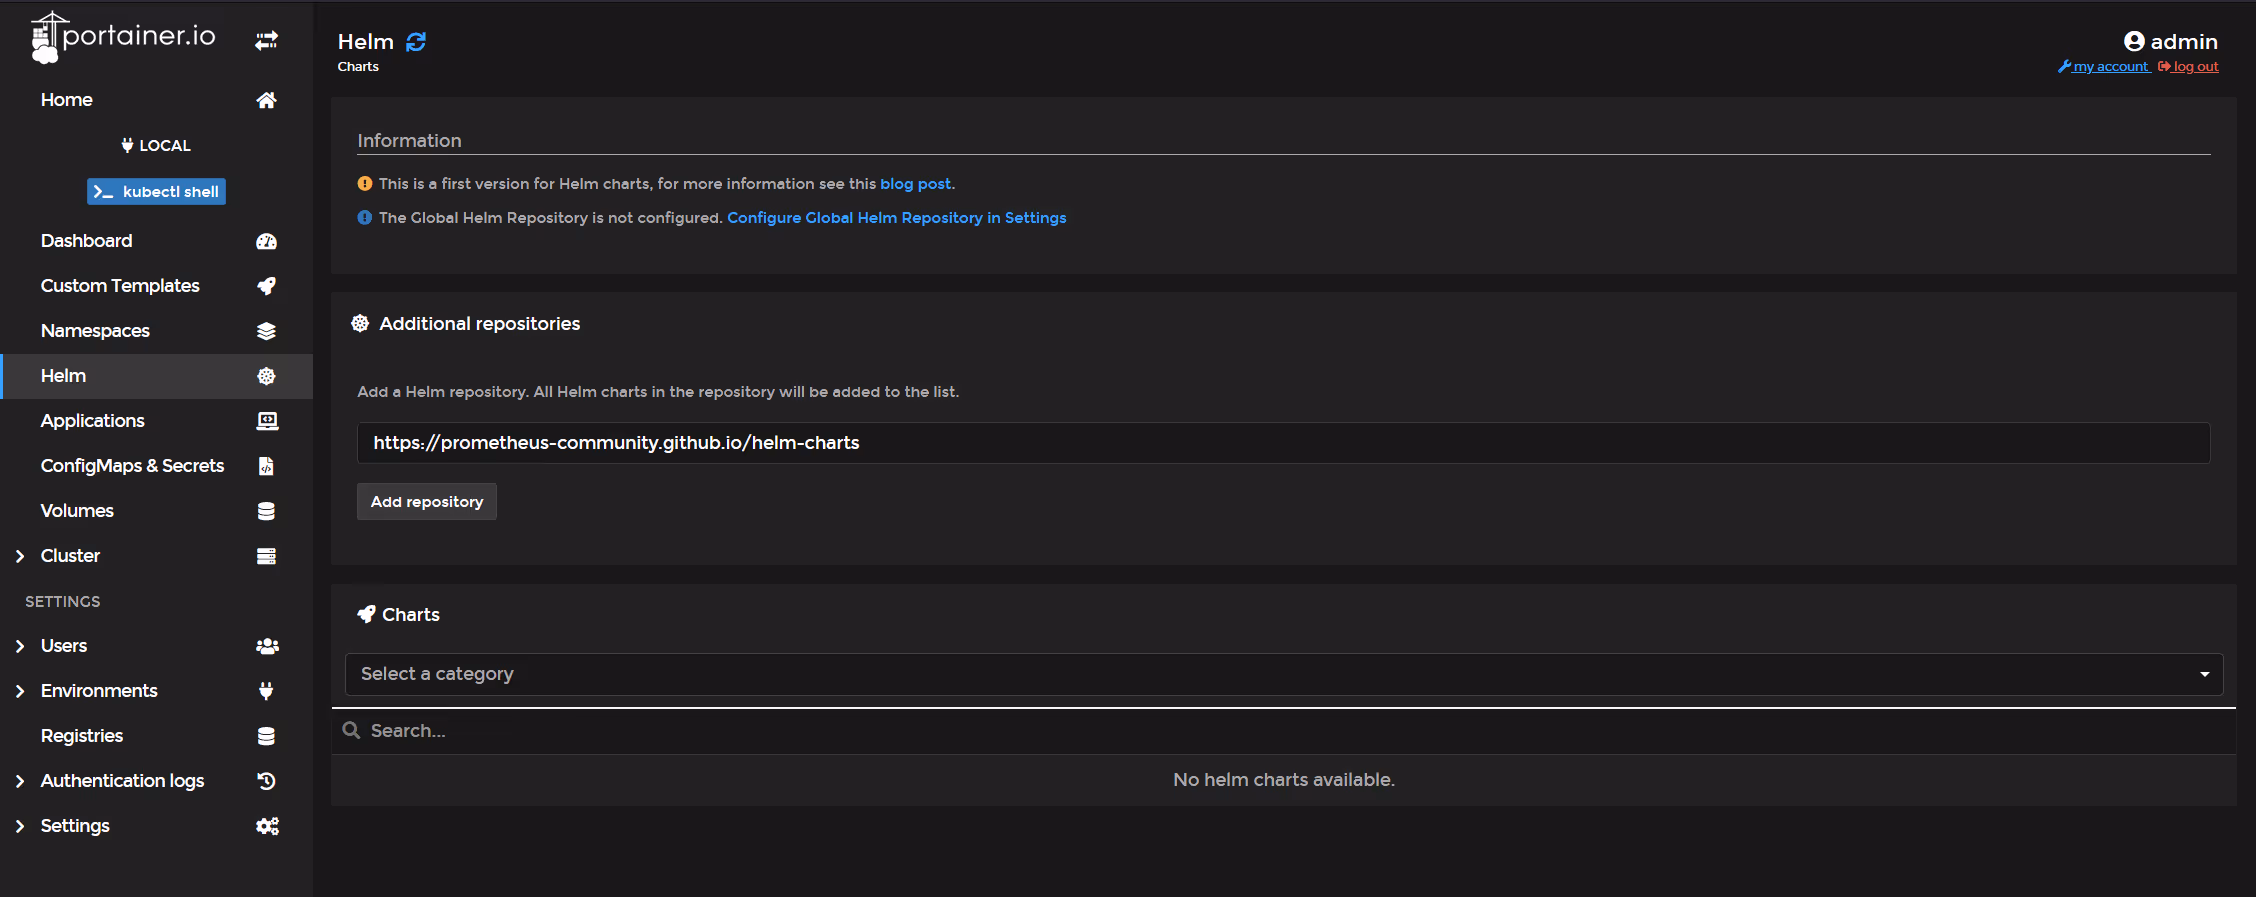Click the Authentication logs sidebar label
This screenshot has width=2256, height=897.
coord(122,781)
